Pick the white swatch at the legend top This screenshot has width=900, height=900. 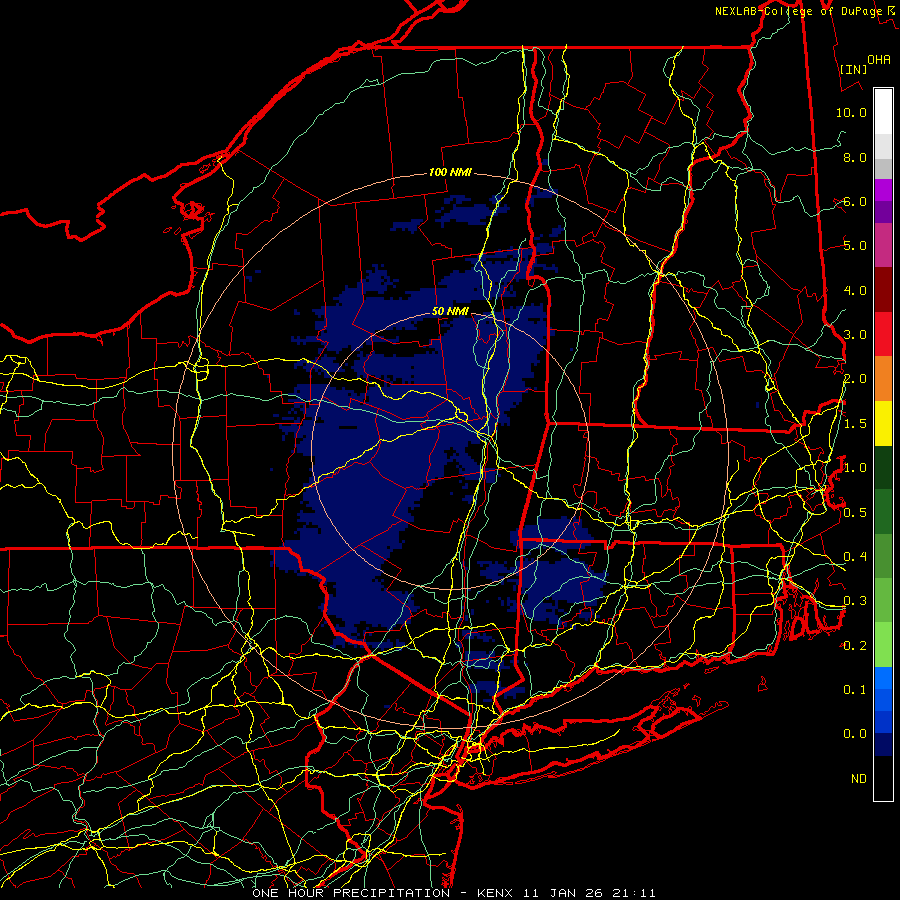(883, 112)
